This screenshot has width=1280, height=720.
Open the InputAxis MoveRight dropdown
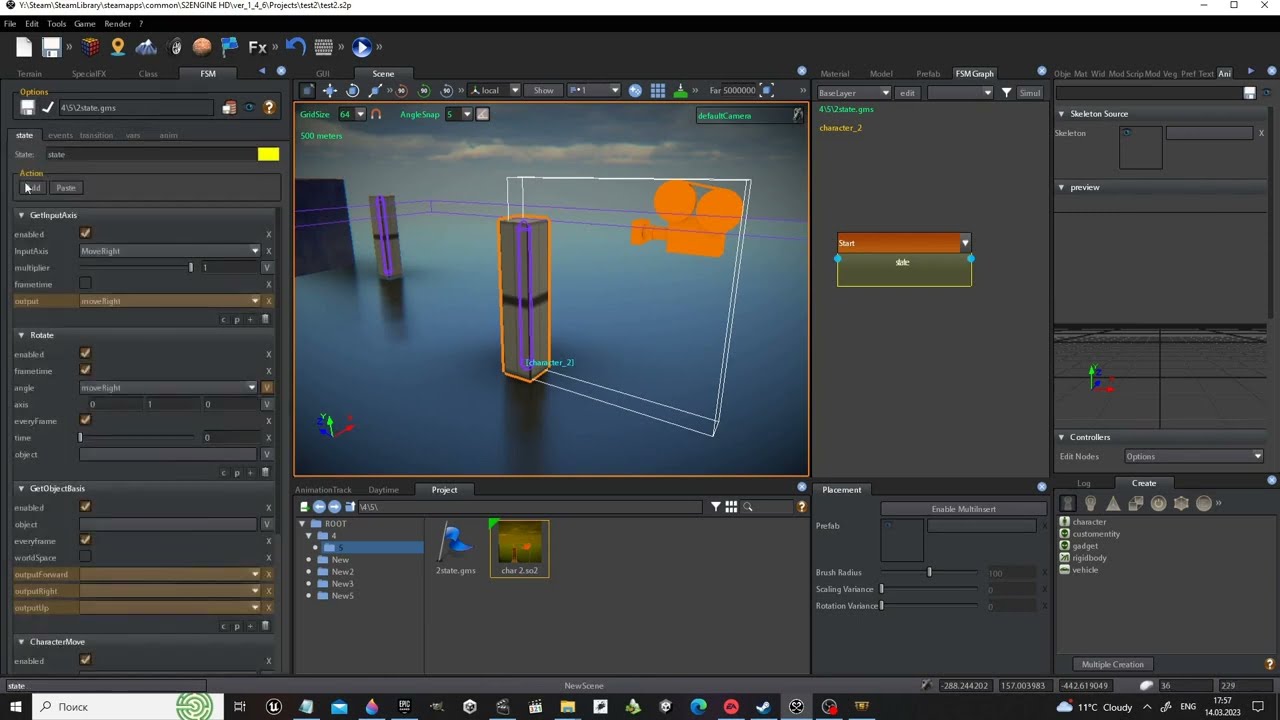coord(170,251)
